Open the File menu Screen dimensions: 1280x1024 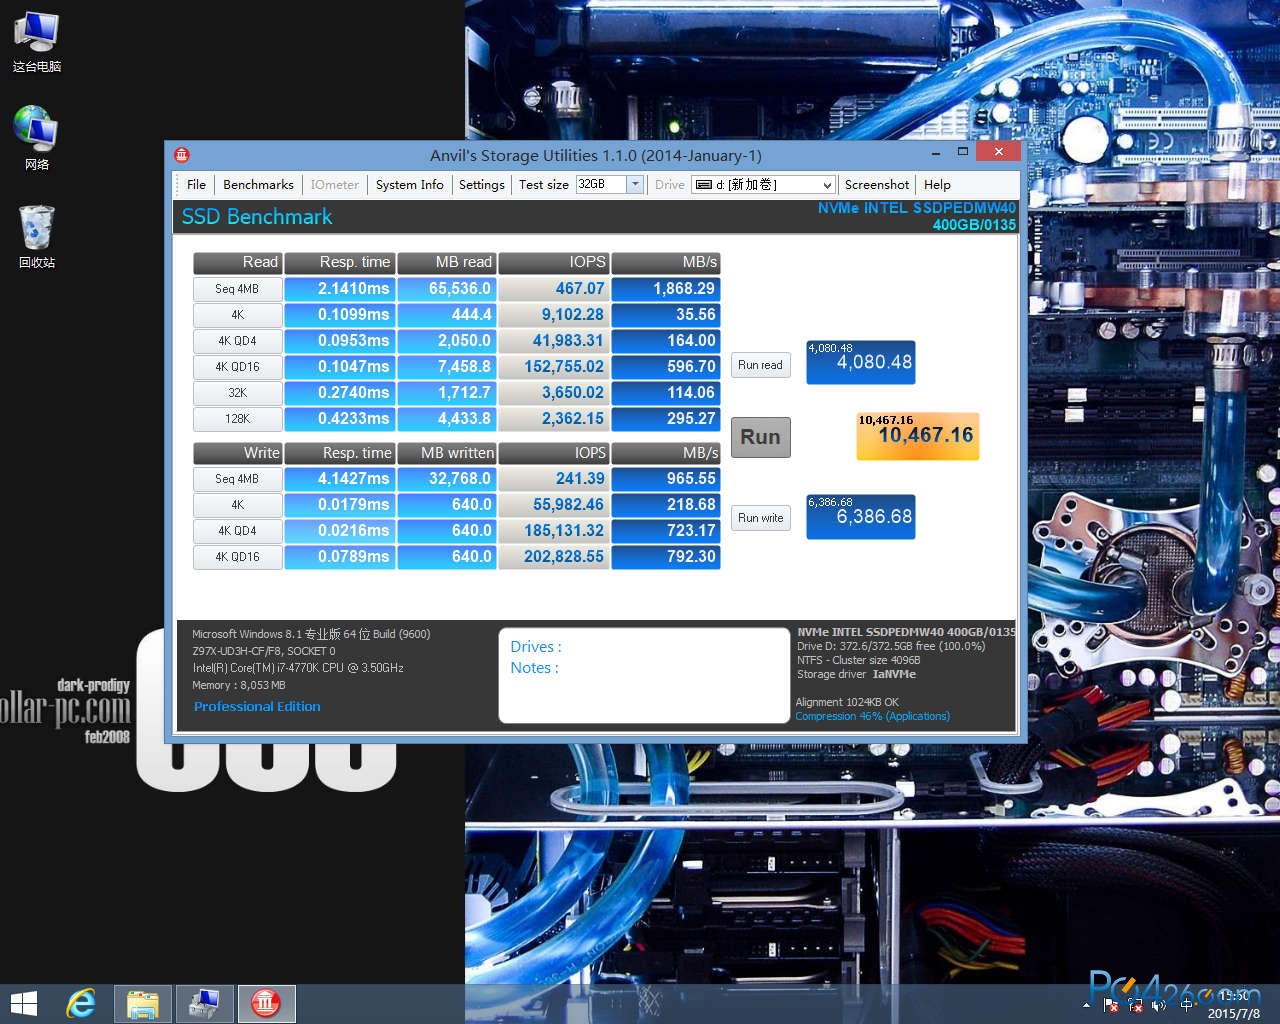point(196,185)
